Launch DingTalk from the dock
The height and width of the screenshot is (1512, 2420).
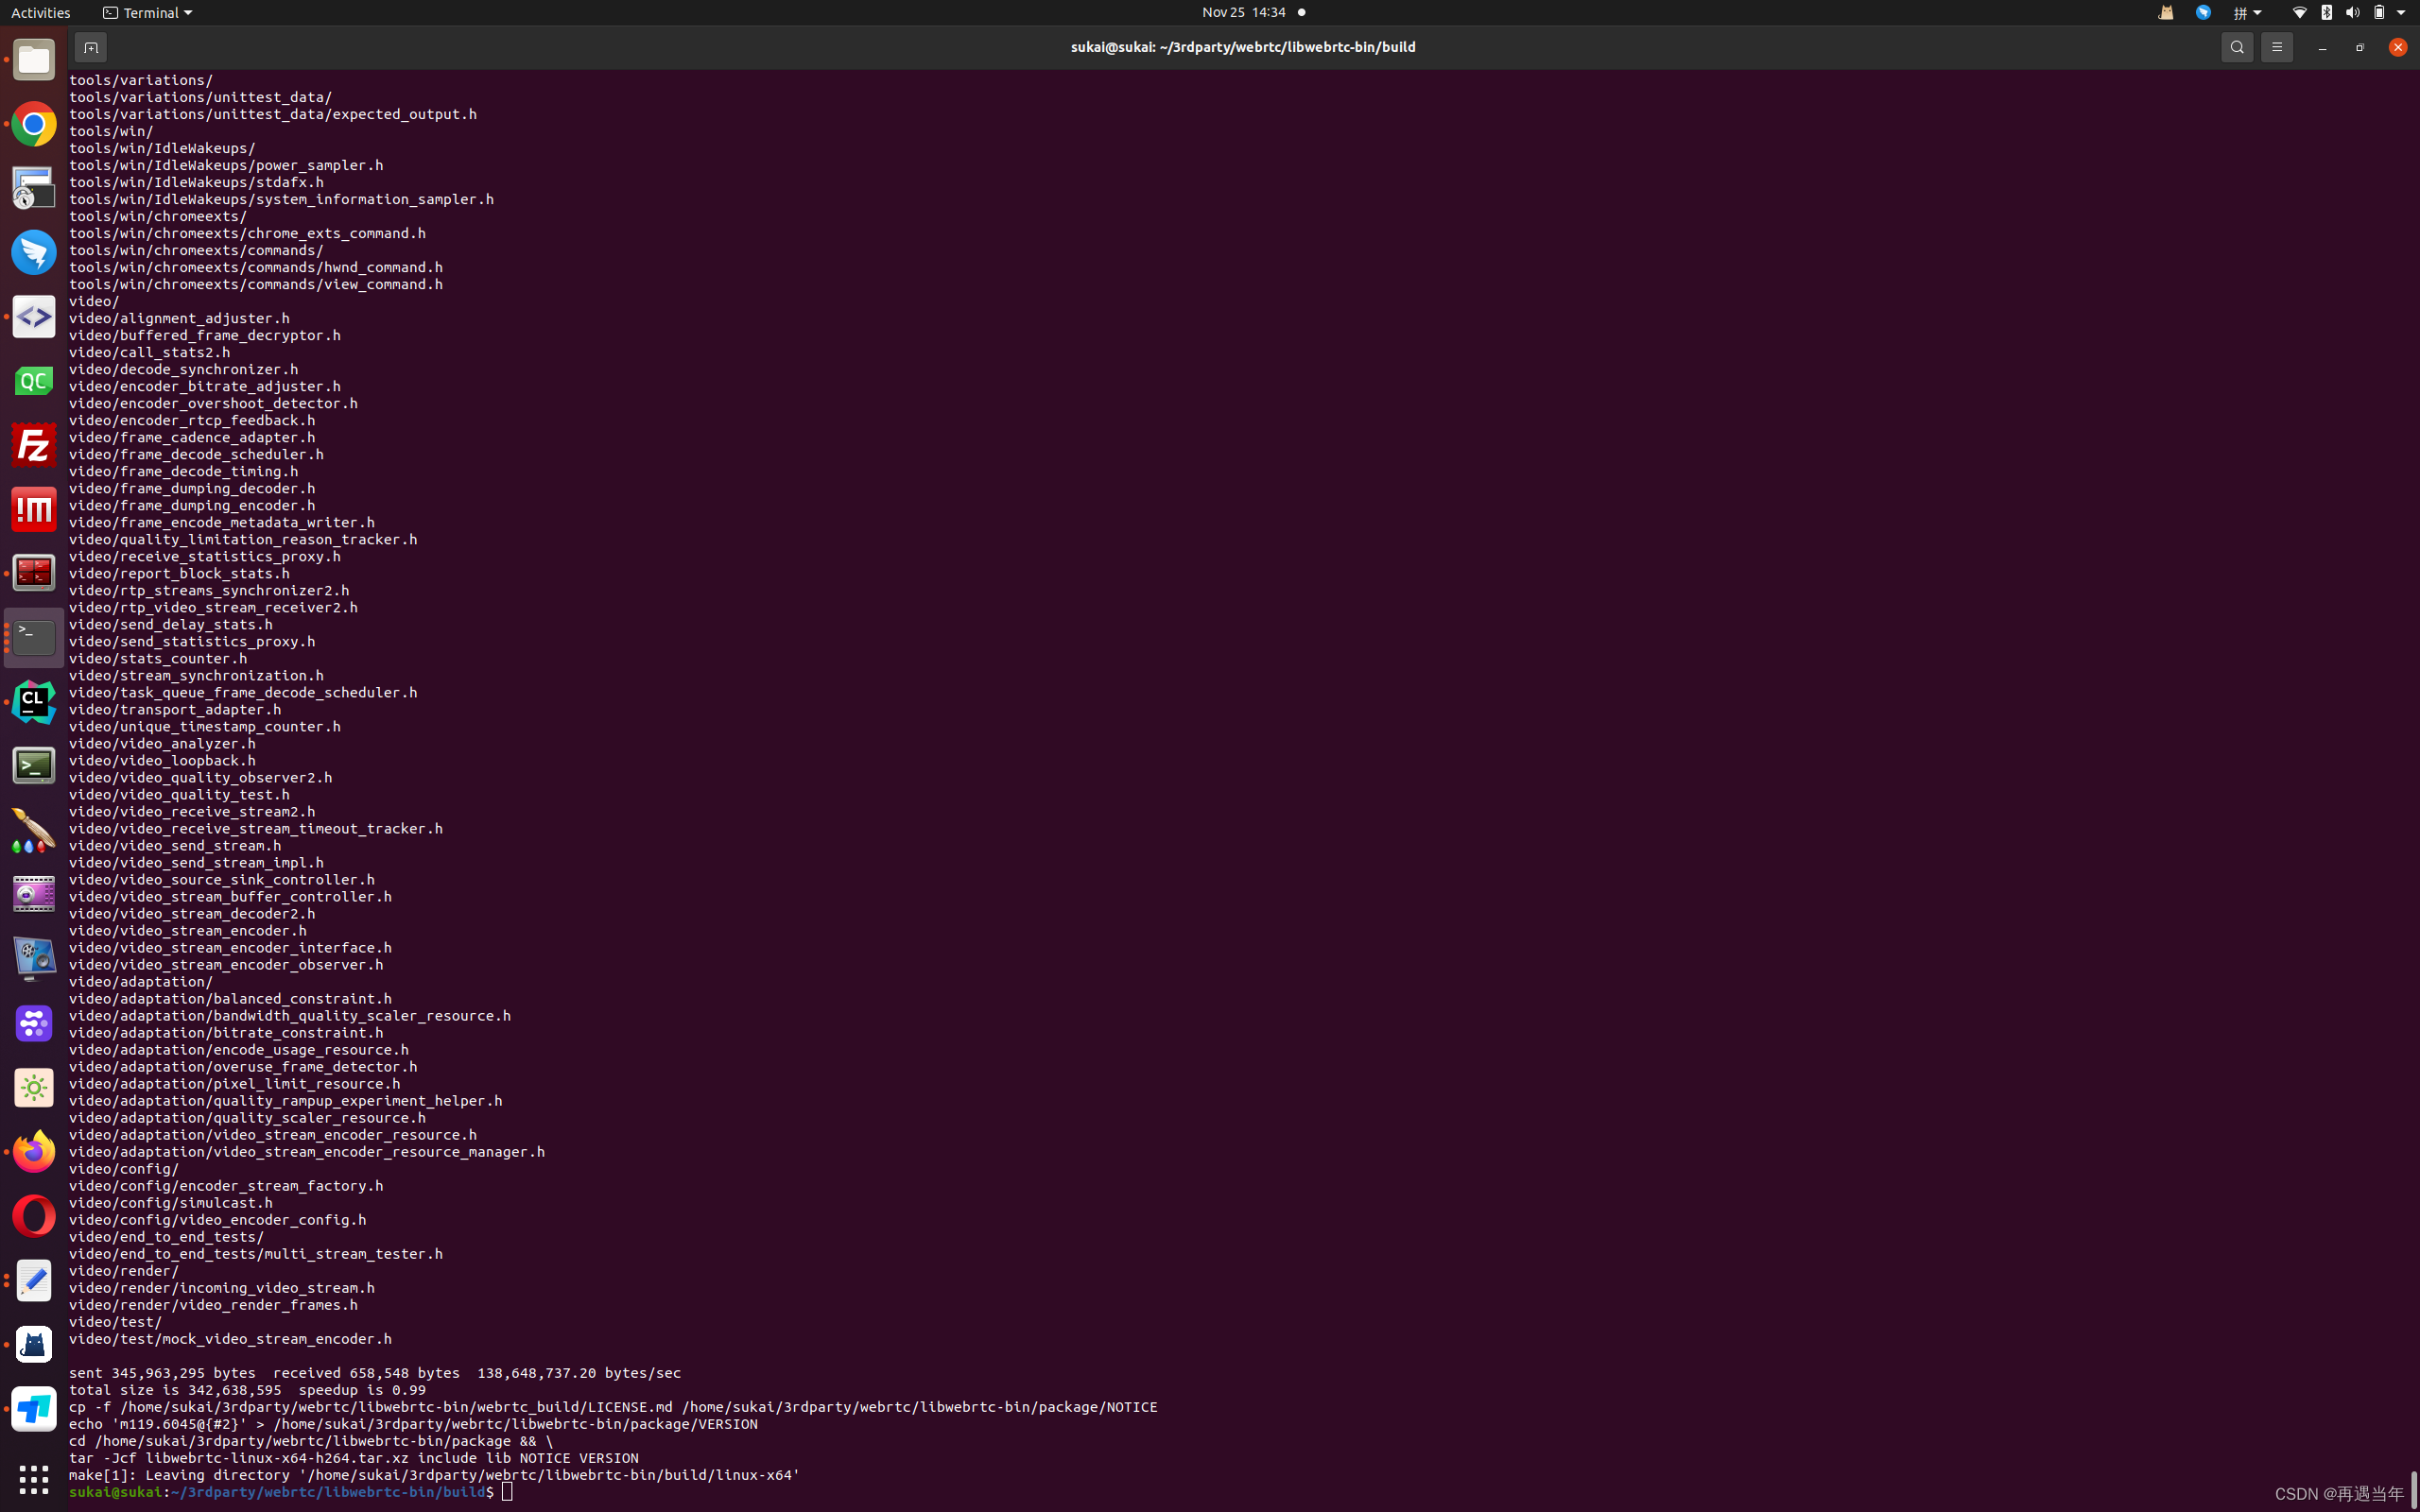tap(33, 252)
